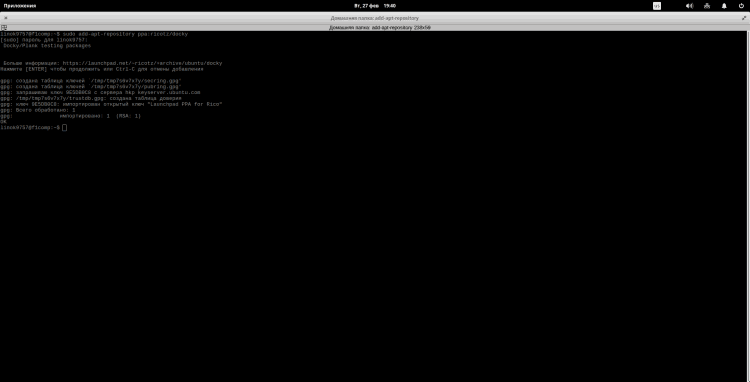
Task: Select the OK output line
Action: point(3,121)
